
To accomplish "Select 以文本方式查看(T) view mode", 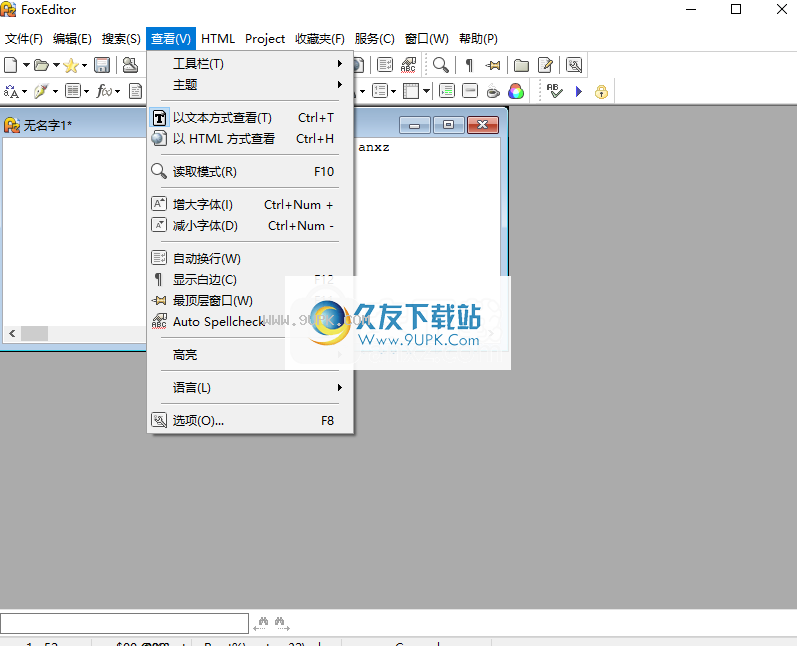I will [x=250, y=118].
